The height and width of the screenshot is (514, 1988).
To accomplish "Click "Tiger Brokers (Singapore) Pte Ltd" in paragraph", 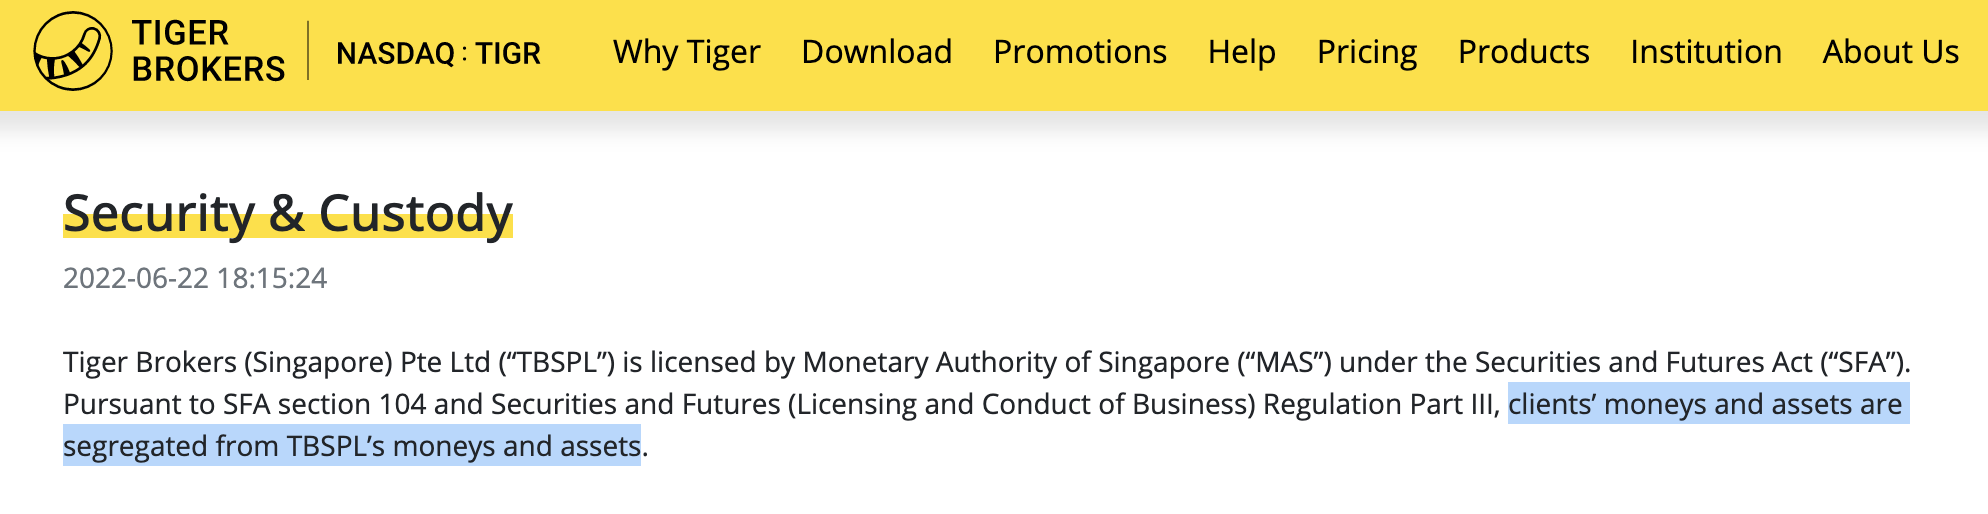I will (277, 362).
